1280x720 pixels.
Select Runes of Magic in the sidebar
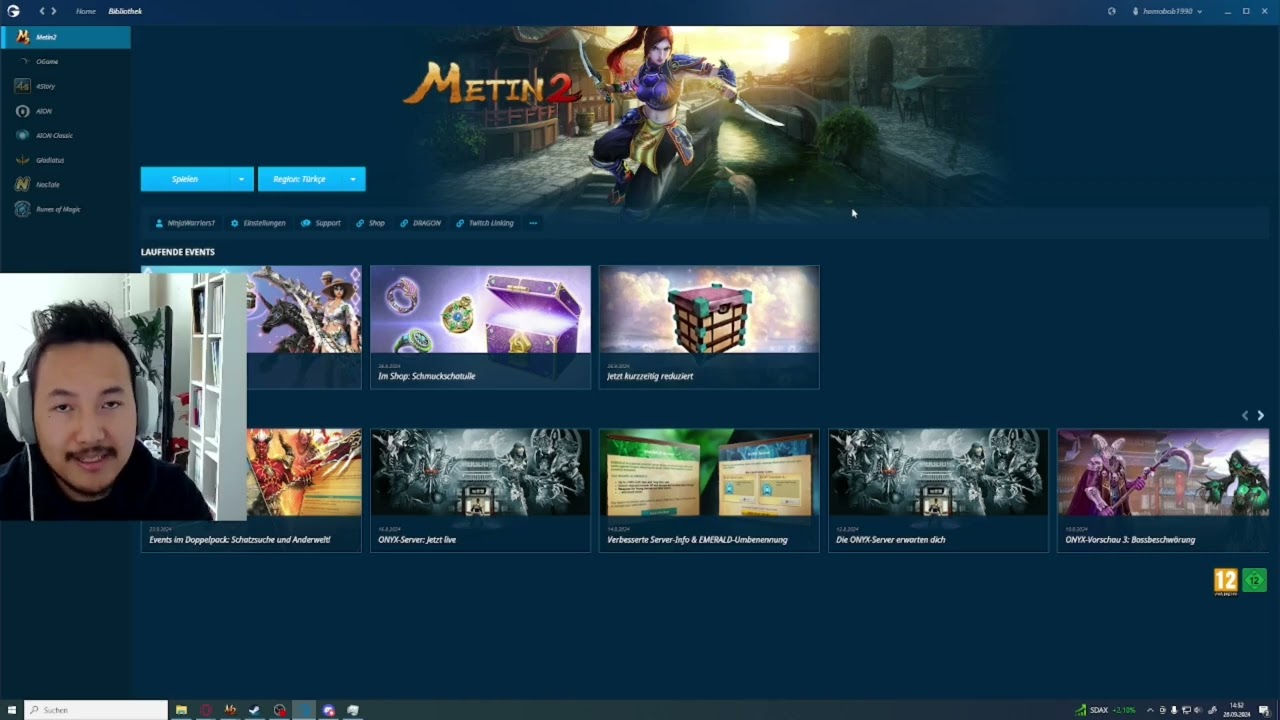(66, 209)
